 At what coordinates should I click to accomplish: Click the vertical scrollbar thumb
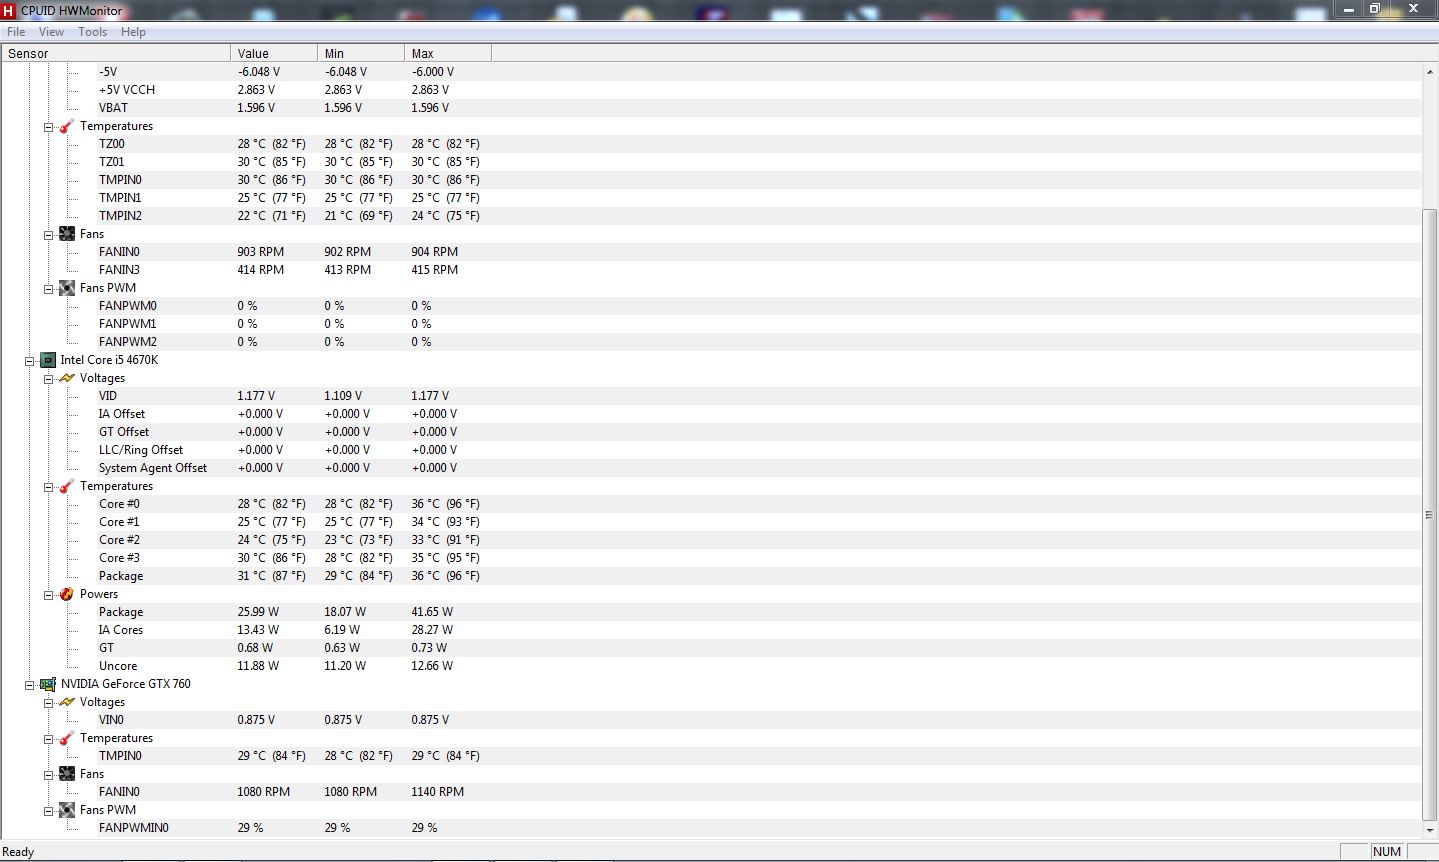click(1429, 513)
